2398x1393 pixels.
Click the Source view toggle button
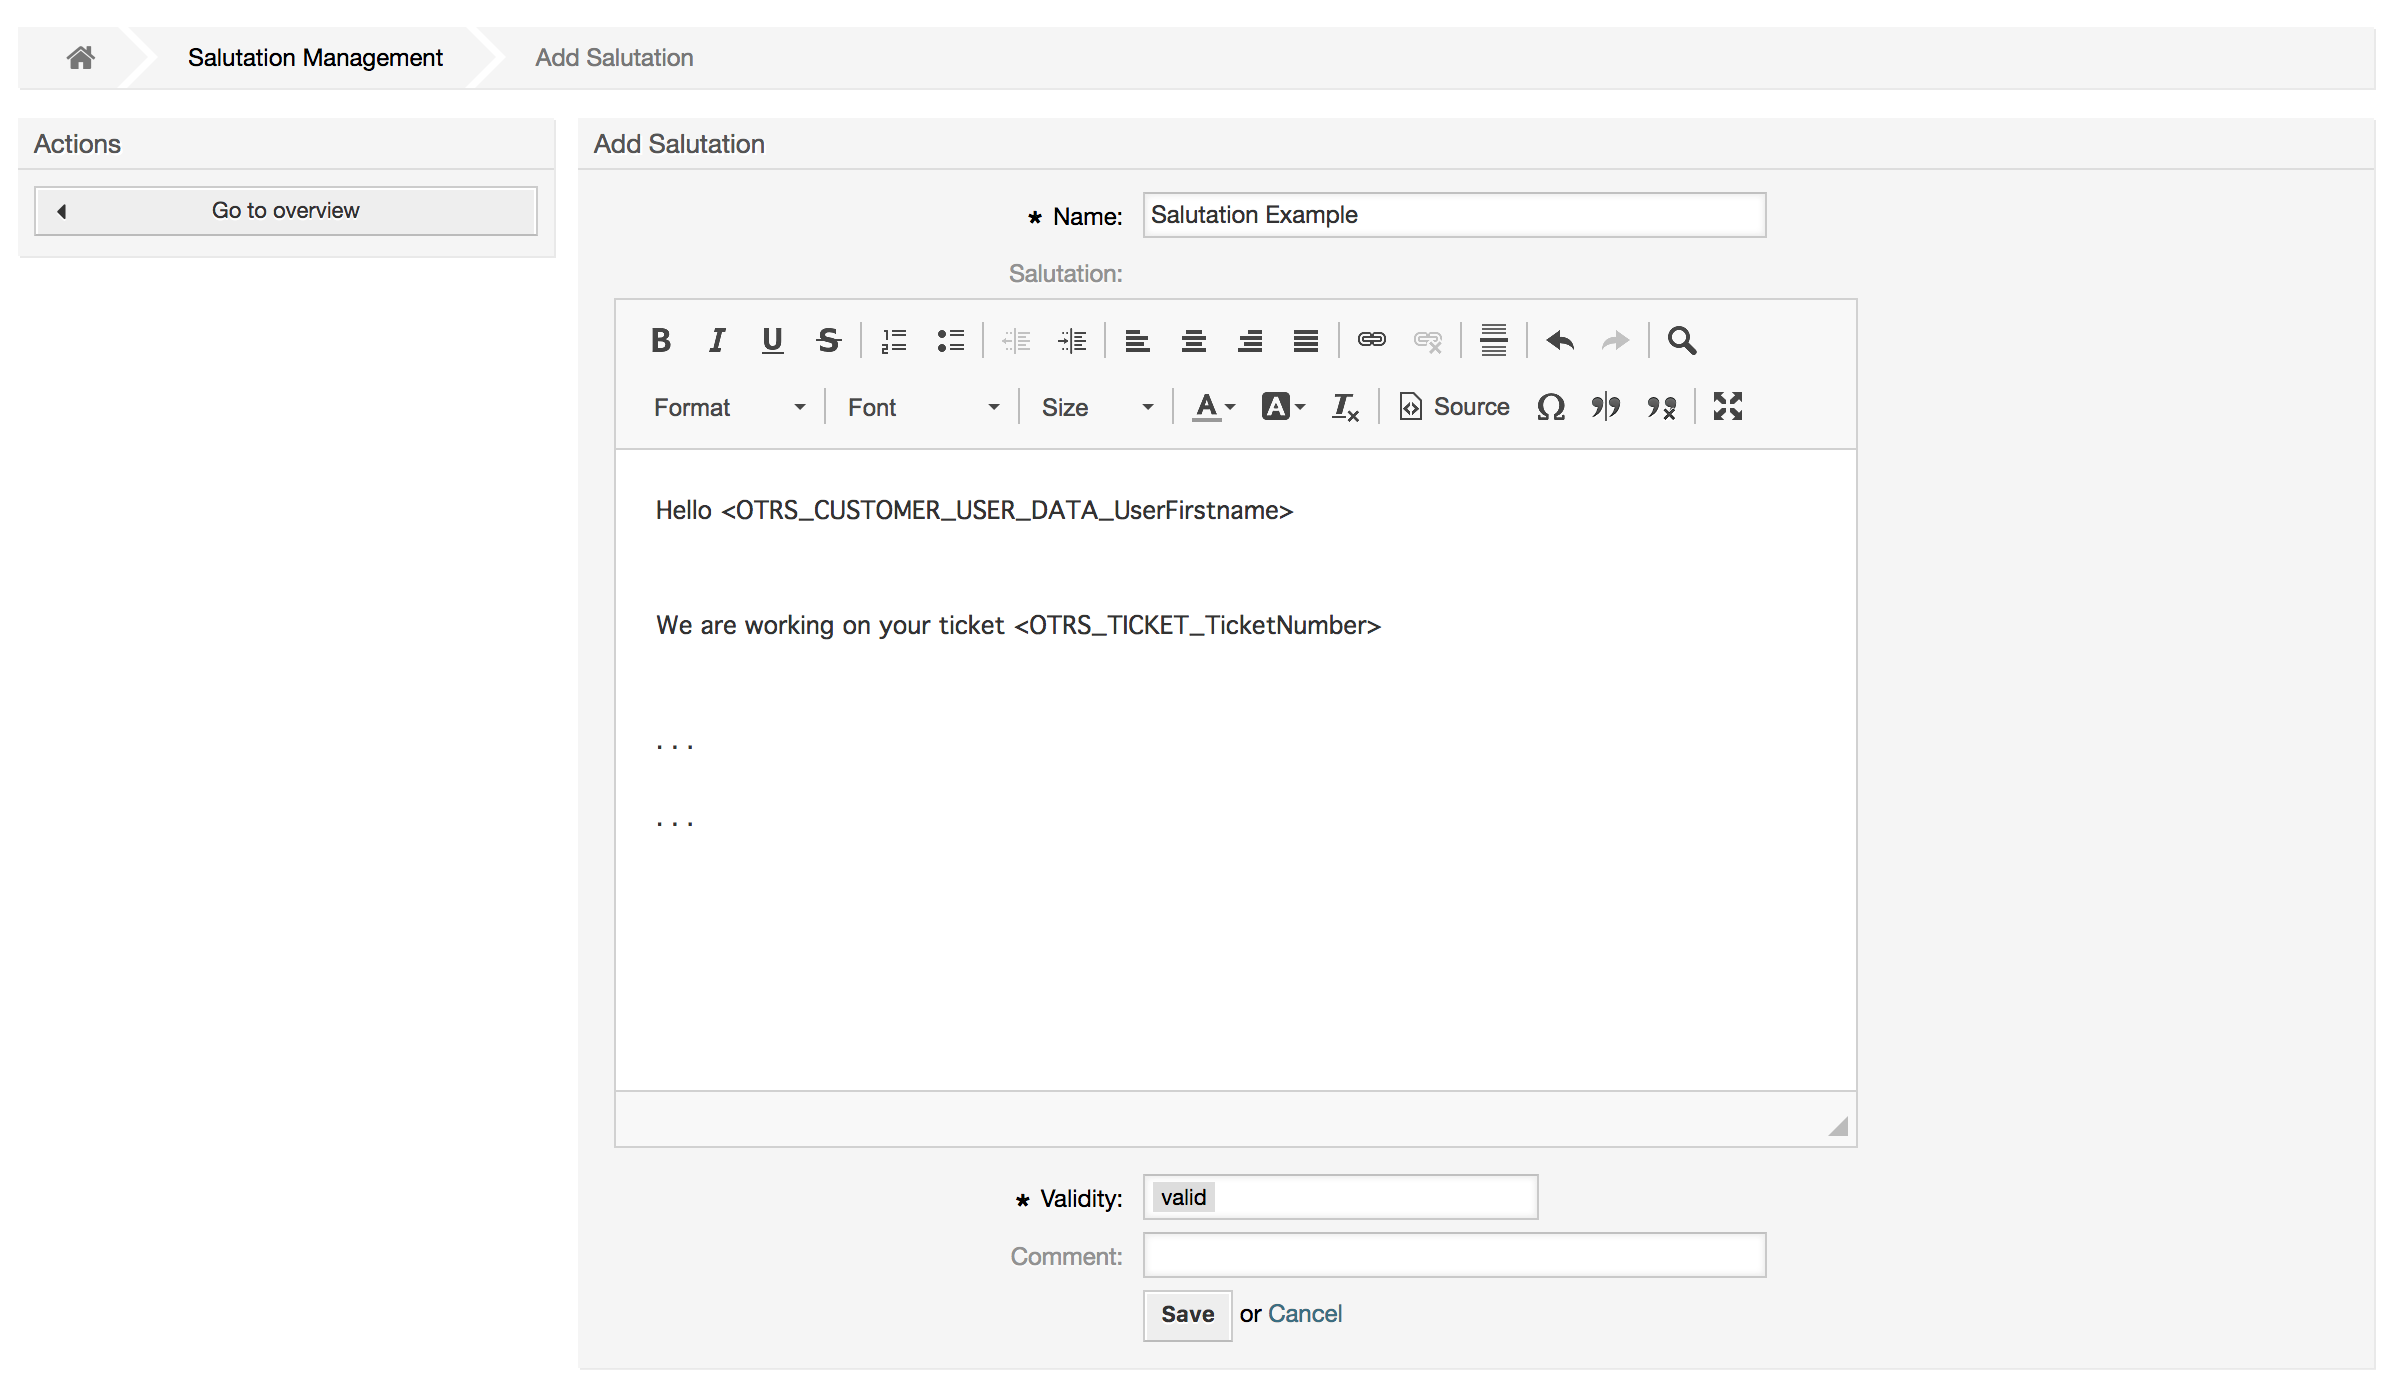click(x=1451, y=405)
